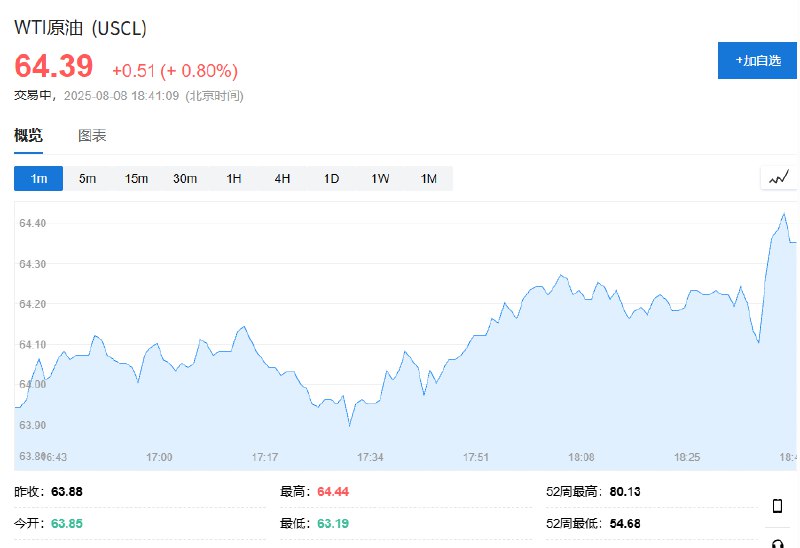Open the 图表 chart tab
This screenshot has width=800, height=548.
pyautogui.click(x=92, y=135)
